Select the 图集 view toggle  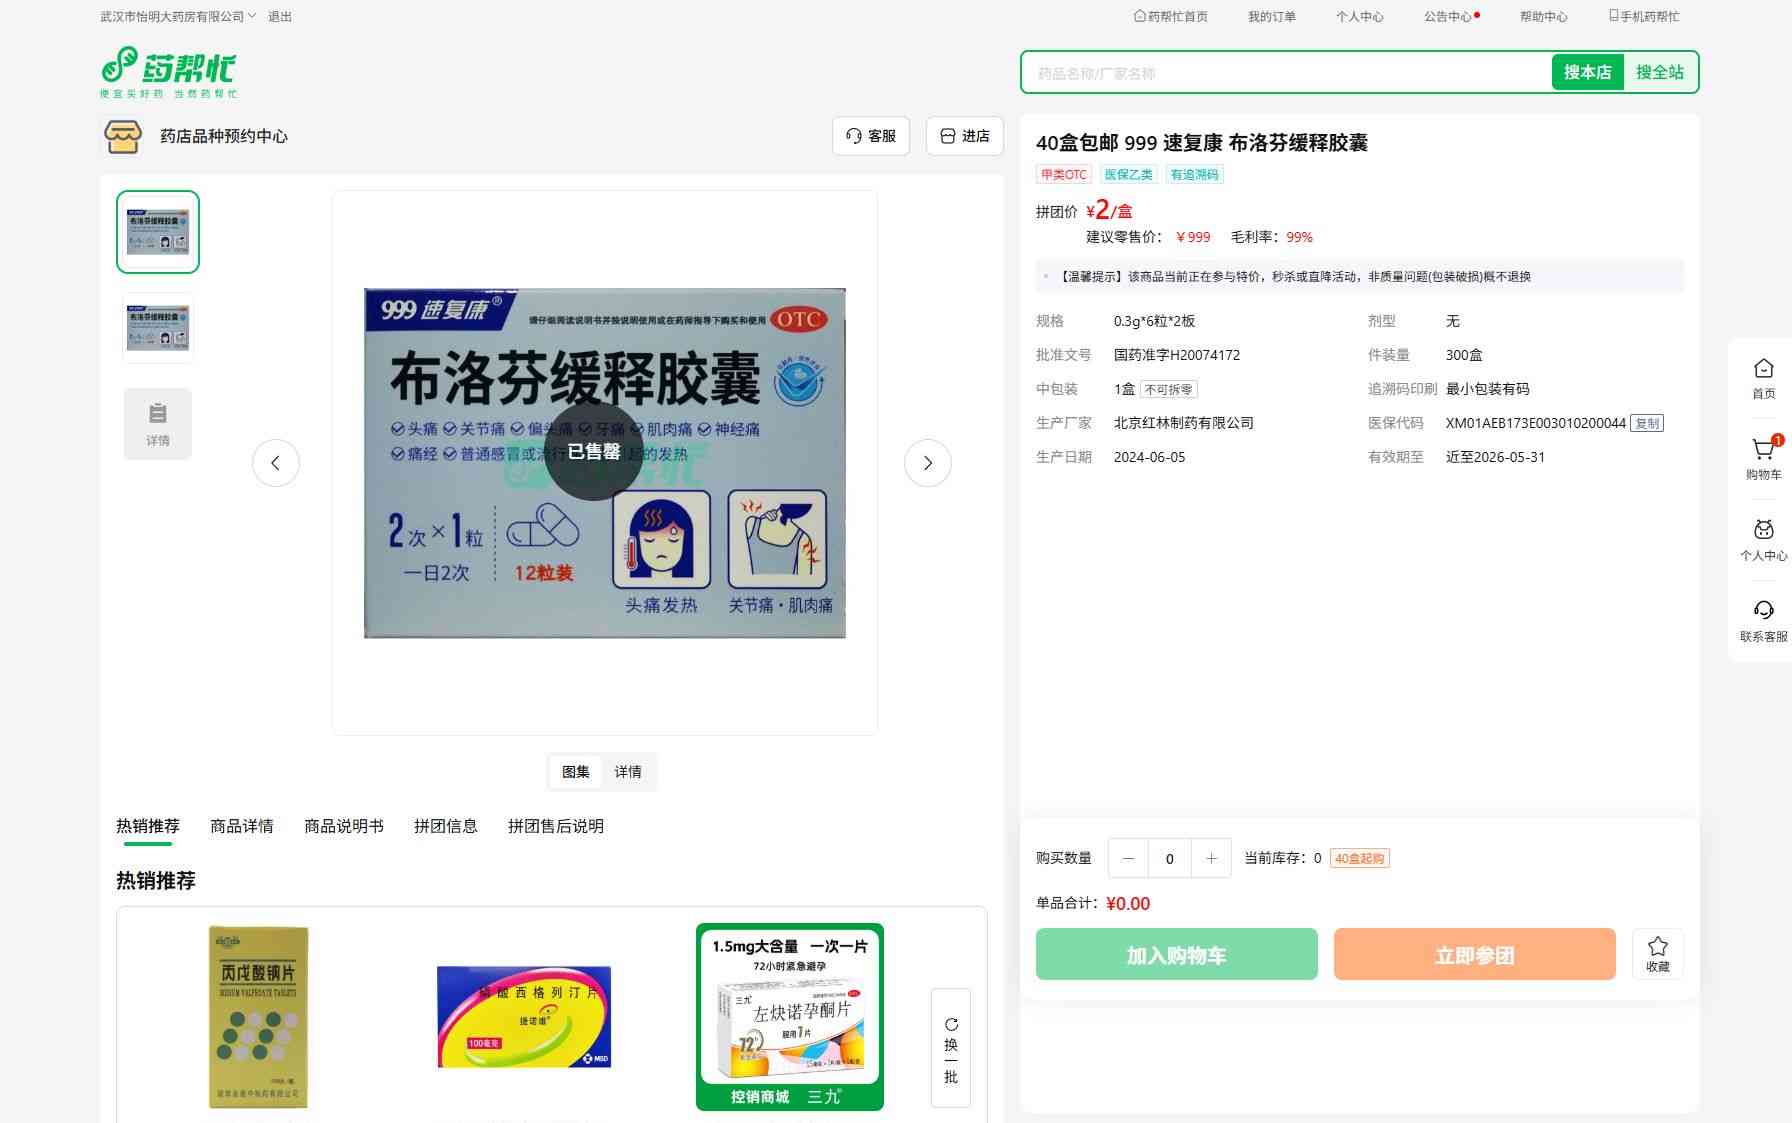tap(576, 772)
